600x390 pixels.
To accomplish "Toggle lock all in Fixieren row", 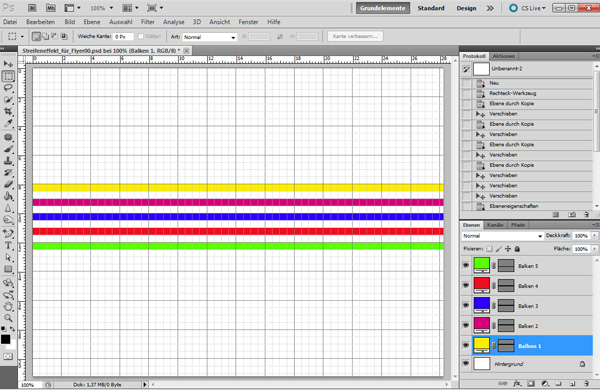I will pos(517,249).
